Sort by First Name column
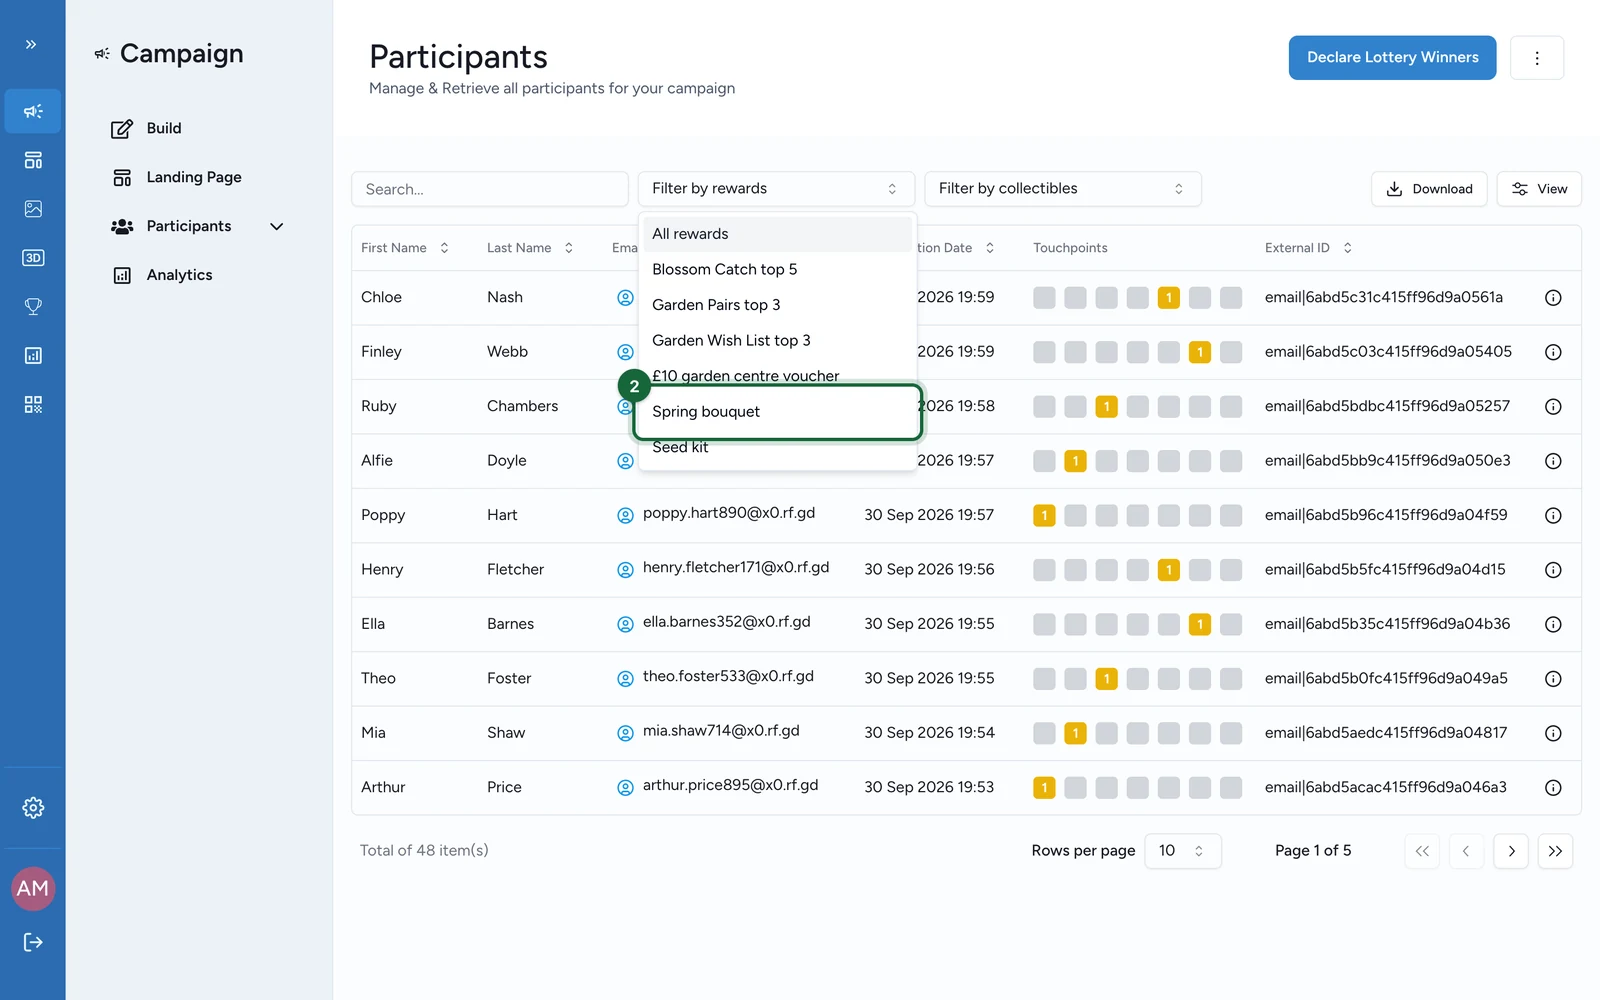 tap(405, 248)
